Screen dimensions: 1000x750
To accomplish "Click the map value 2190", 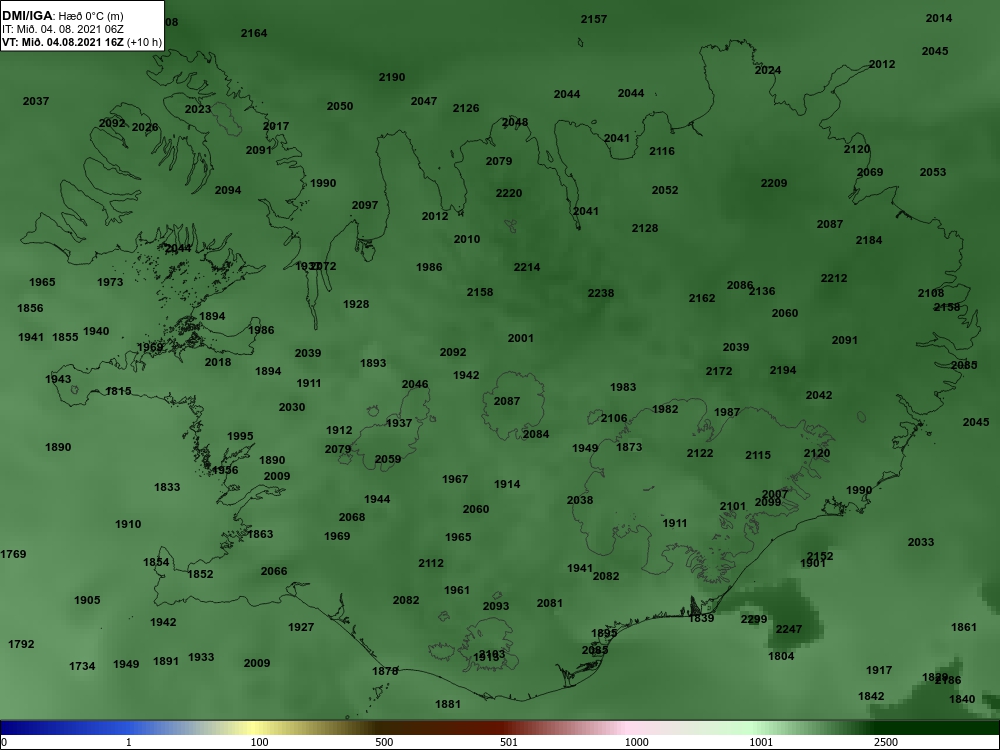I will [392, 77].
